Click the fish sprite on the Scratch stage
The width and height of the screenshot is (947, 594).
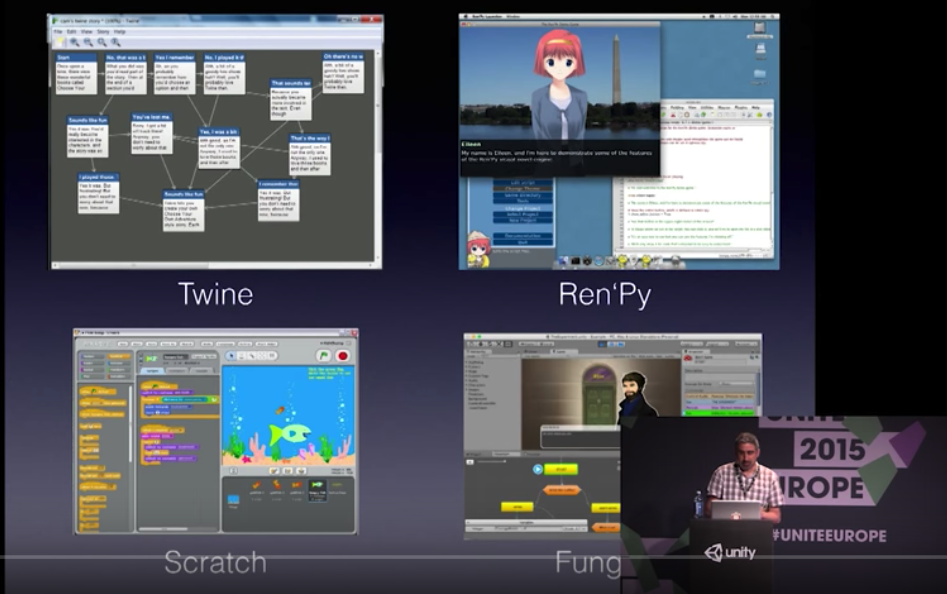click(289, 433)
